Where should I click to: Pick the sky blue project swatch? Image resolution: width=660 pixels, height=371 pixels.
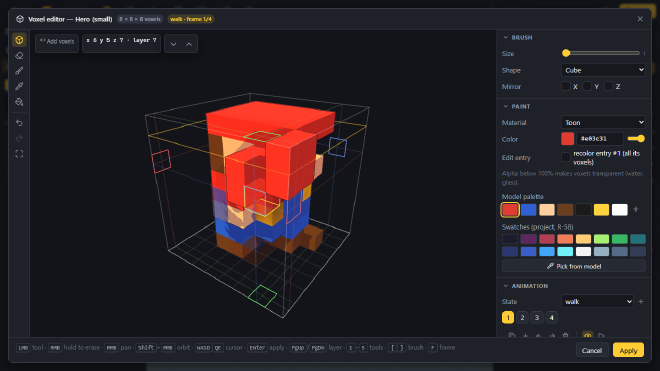pos(547,251)
